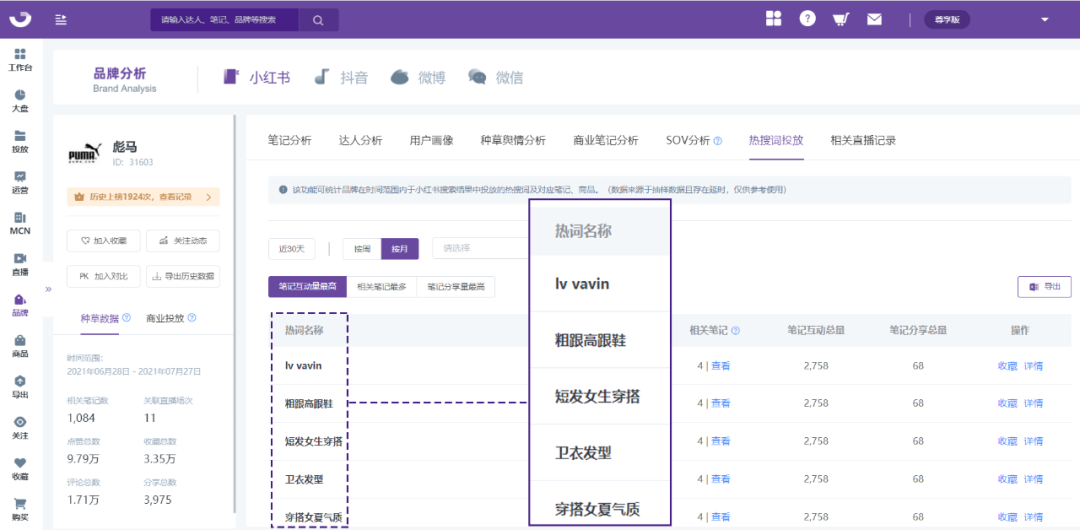Switch sorting to 相关笔记最多
Image resolution: width=1080 pixels, height=530 pixels.
click(381, 287)
